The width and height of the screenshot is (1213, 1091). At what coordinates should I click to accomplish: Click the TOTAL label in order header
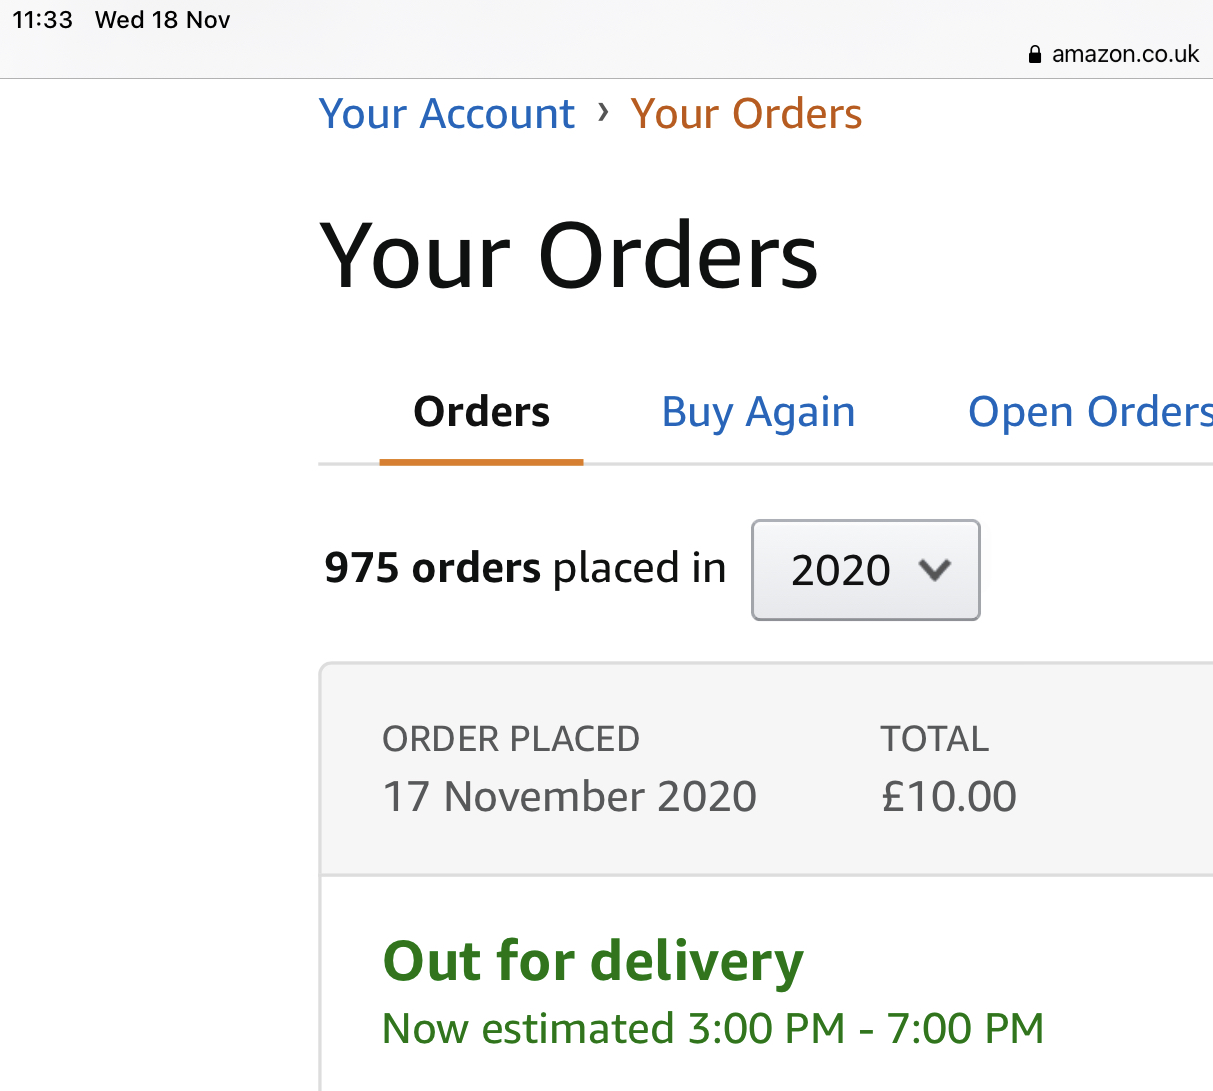[934, 739]
